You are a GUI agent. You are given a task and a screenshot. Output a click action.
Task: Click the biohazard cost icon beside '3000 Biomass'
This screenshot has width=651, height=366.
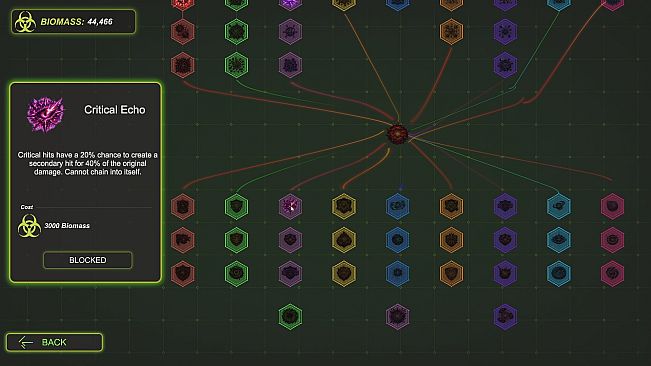pos(29,226)
